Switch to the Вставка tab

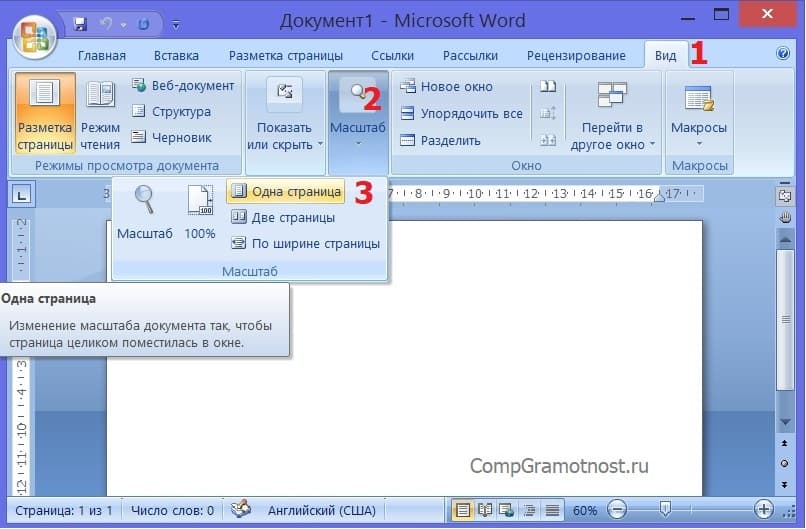point(176,56)
